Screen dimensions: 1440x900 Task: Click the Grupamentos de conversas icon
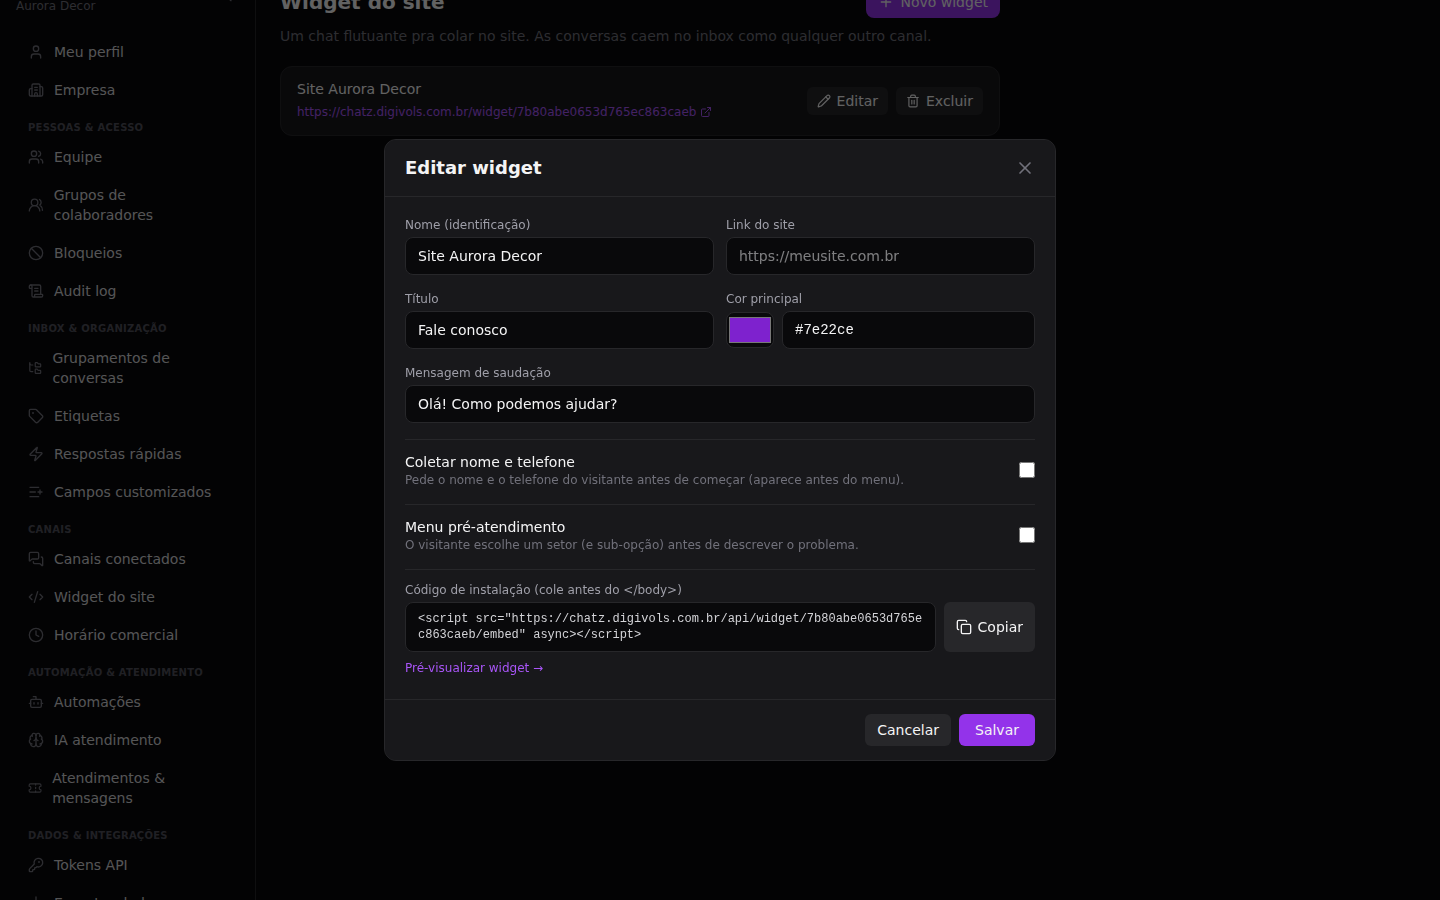pyautogui.click(x=35, y=368)
